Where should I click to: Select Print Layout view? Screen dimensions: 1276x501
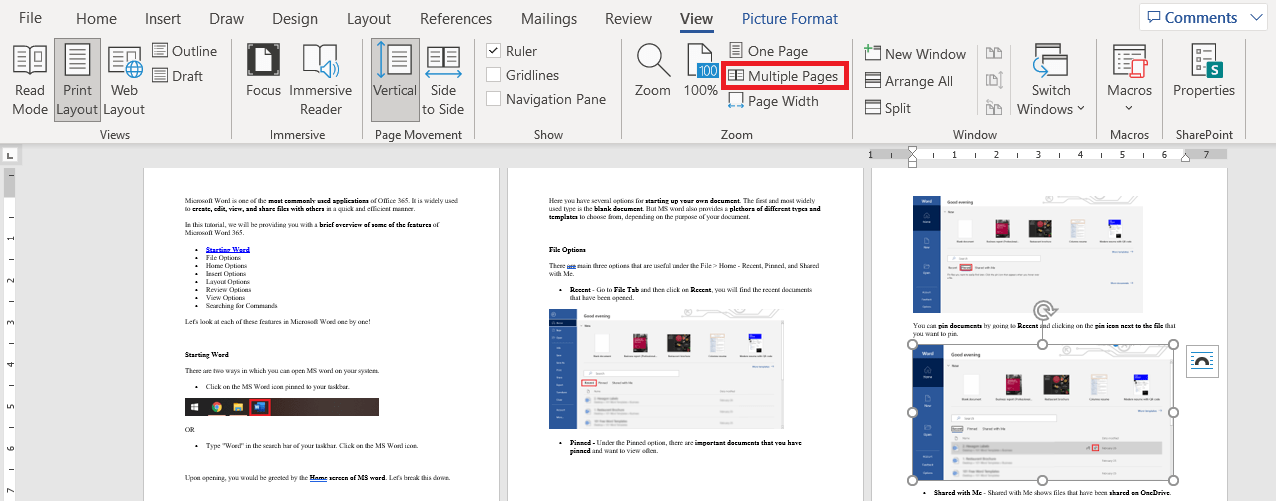[77, 81]
